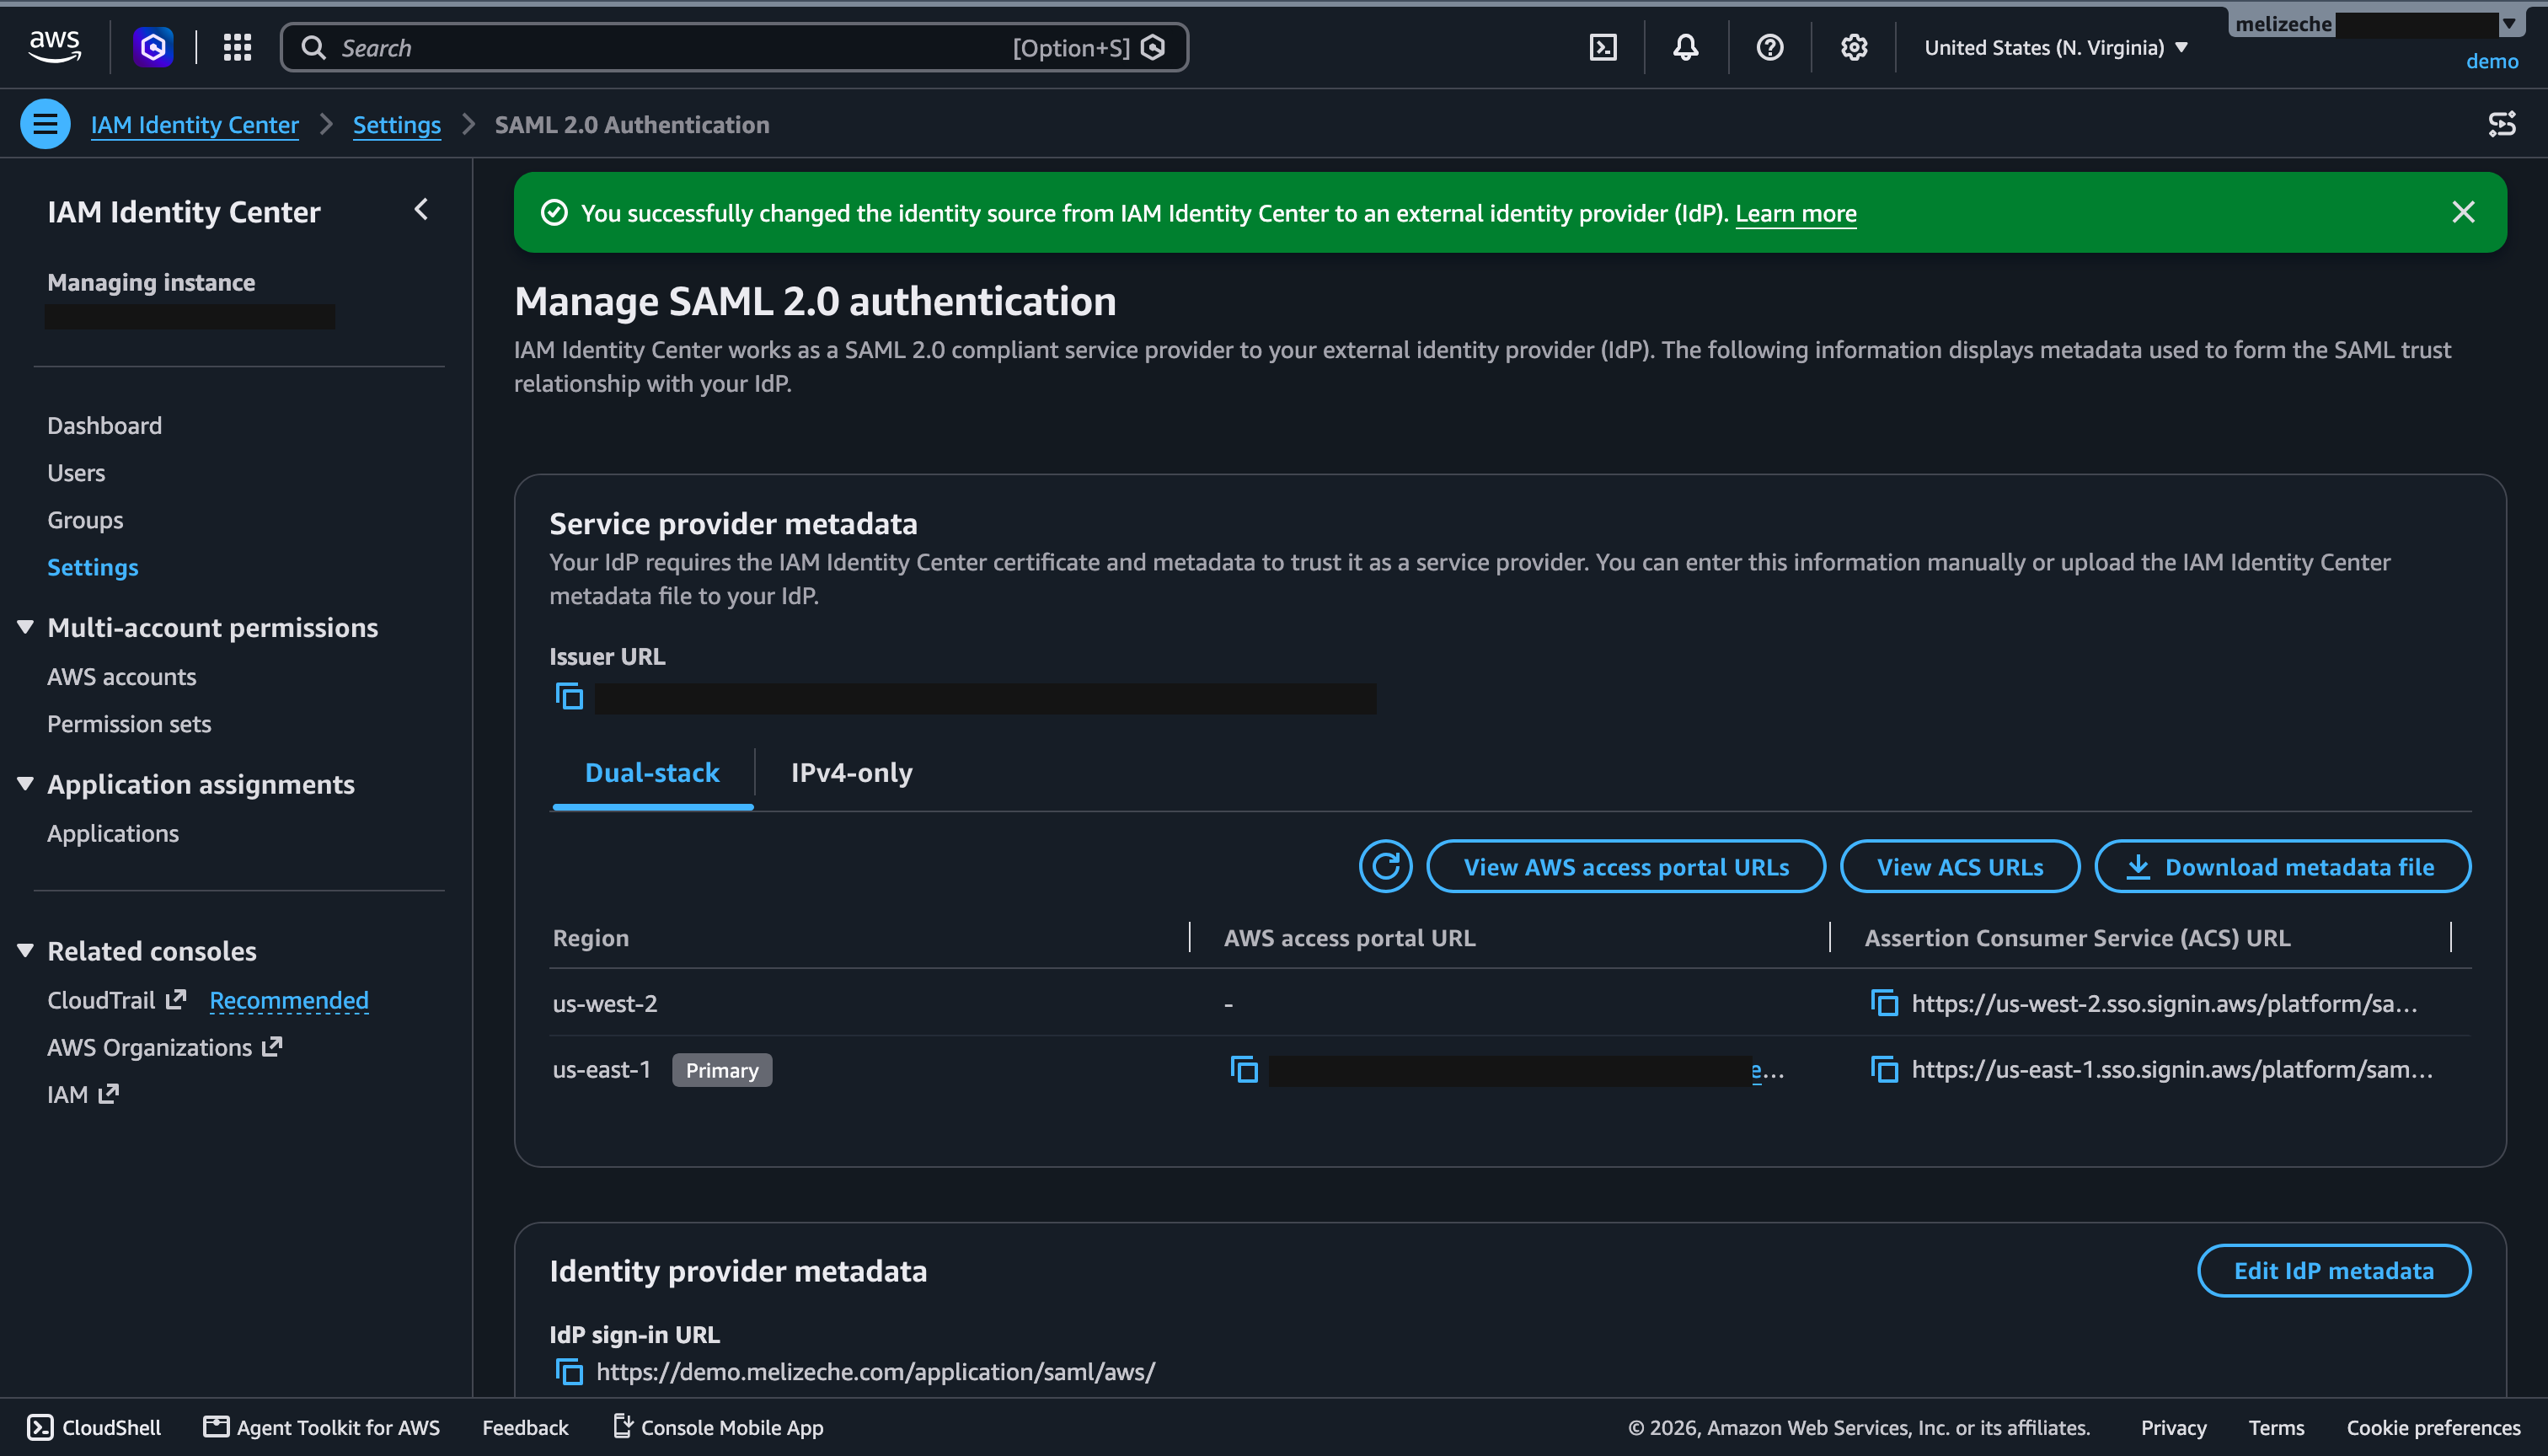
Task: Open the melizeche account menu
Action: [x=2377, y=24]
